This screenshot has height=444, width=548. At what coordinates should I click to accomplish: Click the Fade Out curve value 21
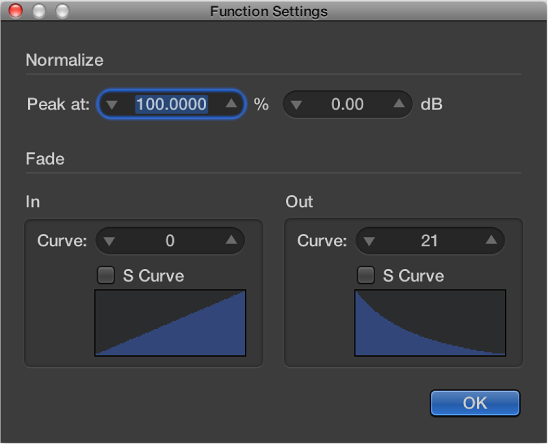click(429, 241)
